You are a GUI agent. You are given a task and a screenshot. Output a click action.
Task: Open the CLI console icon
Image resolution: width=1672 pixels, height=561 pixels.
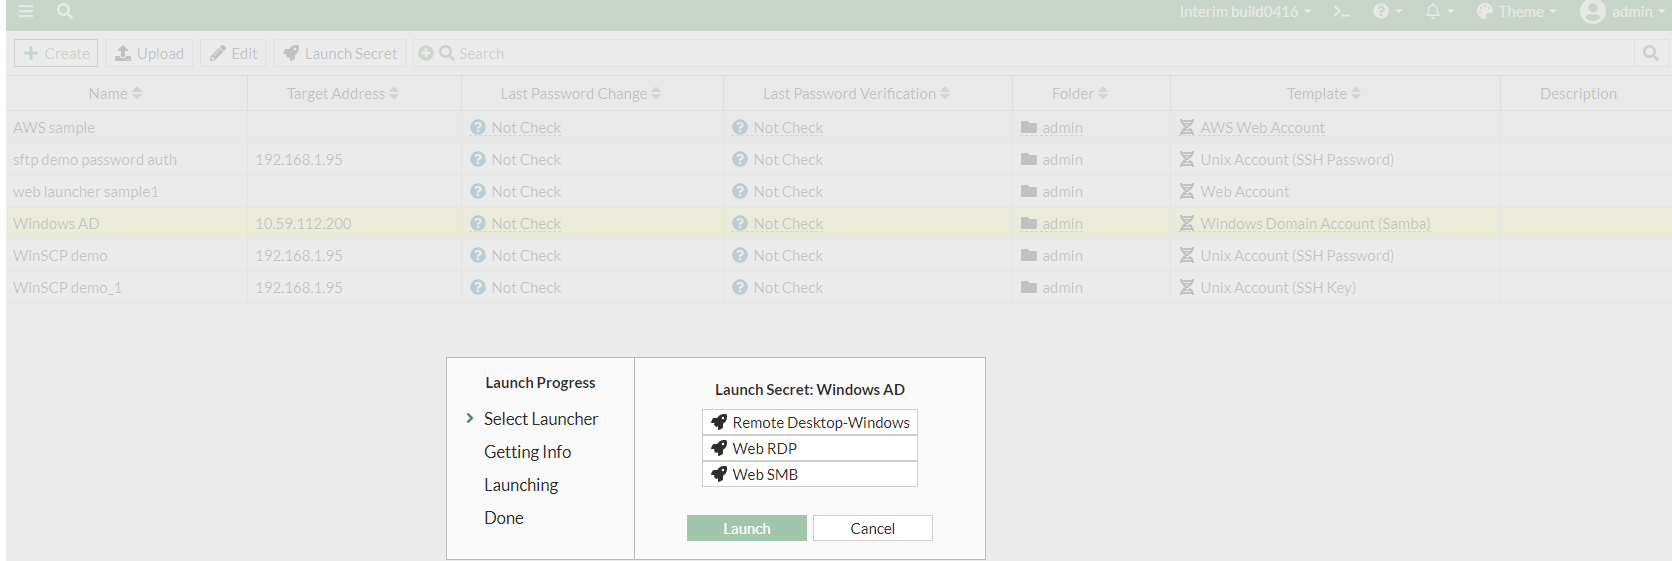(1341, 11)
